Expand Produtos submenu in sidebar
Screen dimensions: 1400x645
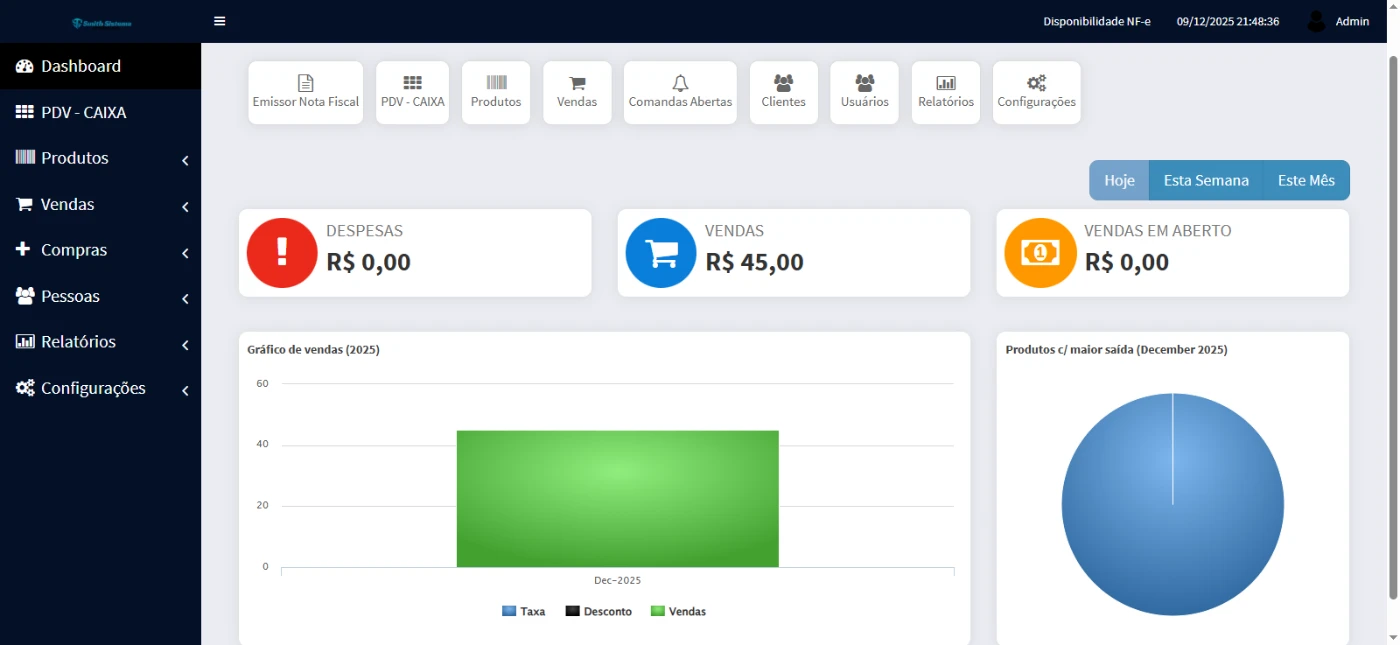100,158
